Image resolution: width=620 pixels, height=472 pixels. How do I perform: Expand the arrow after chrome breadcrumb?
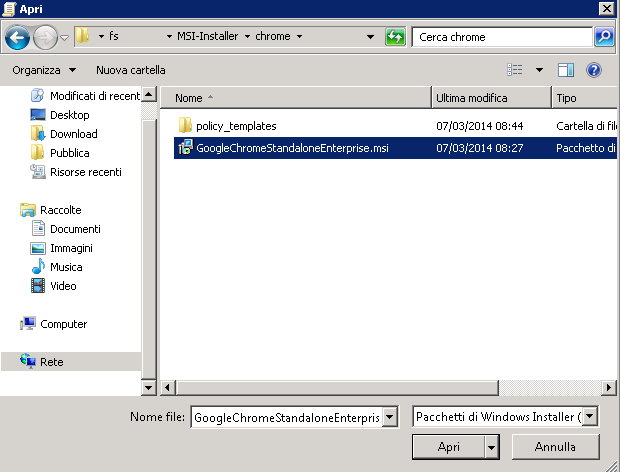299,36
